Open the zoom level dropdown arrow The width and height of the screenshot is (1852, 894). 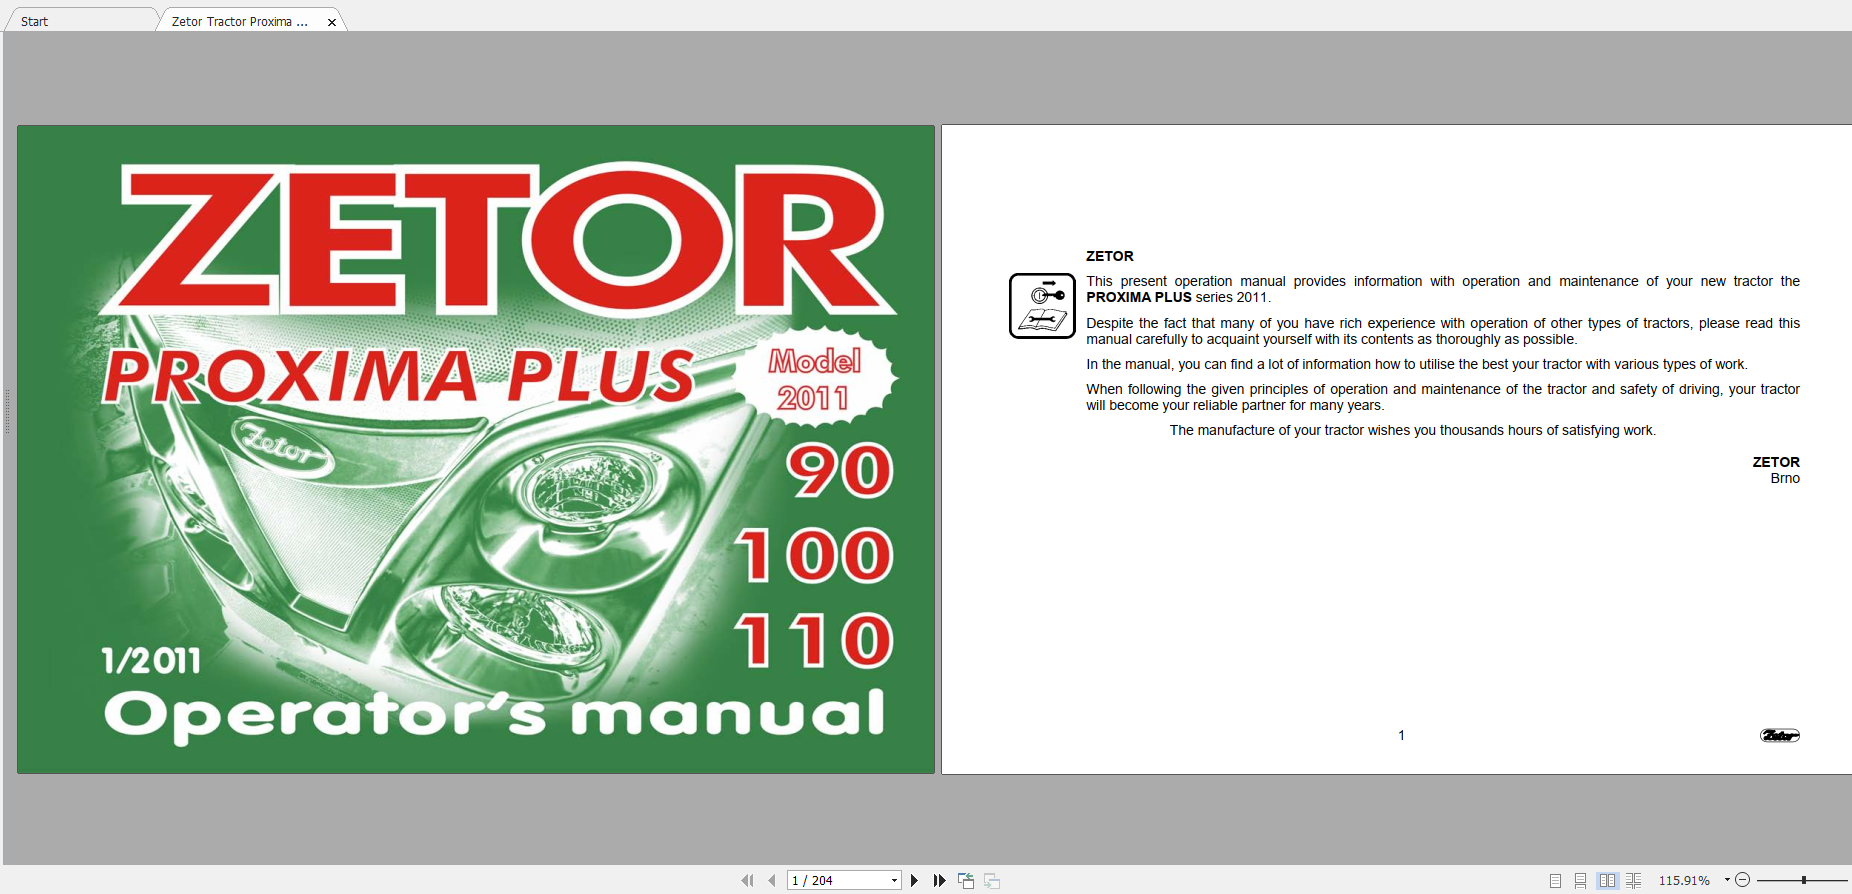(1727, 880)
